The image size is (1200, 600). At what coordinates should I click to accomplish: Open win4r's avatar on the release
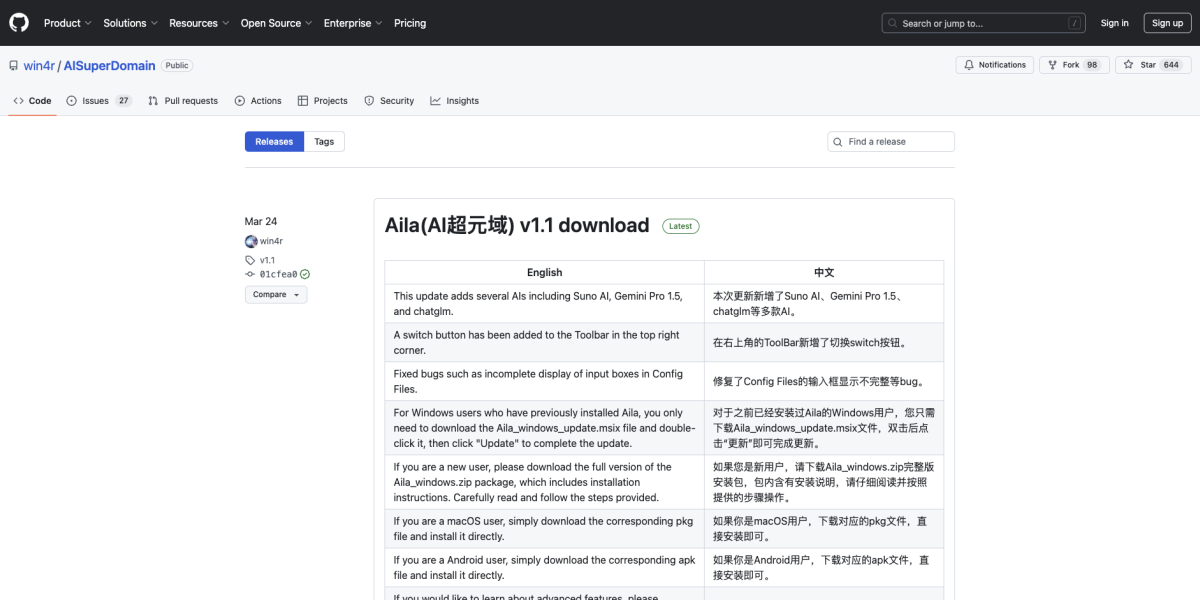pyautogui.click(x=250, y=241)
